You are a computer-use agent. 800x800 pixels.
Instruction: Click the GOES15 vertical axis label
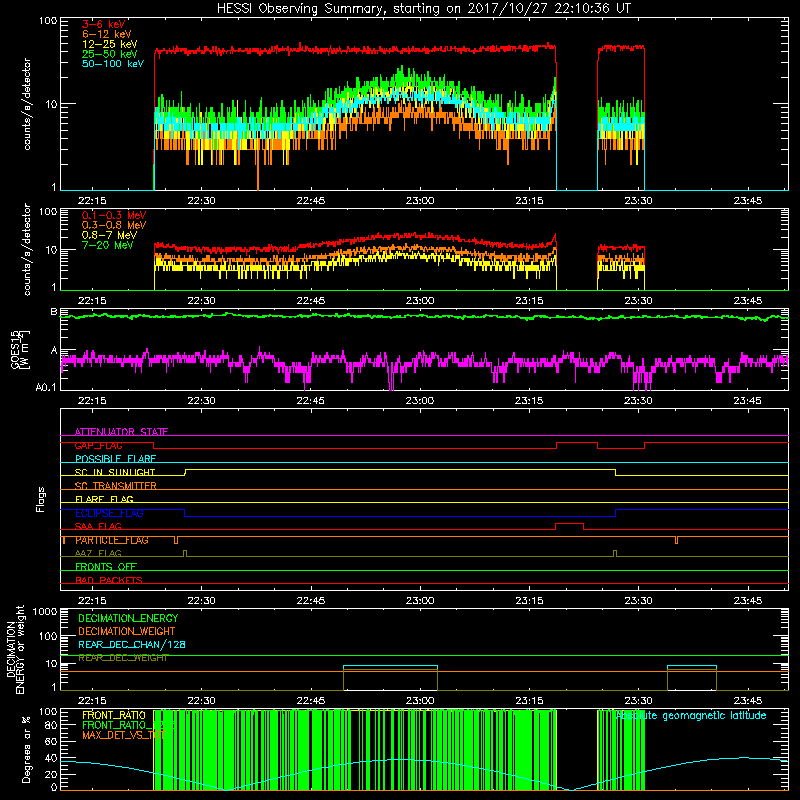tap(20, 350)
